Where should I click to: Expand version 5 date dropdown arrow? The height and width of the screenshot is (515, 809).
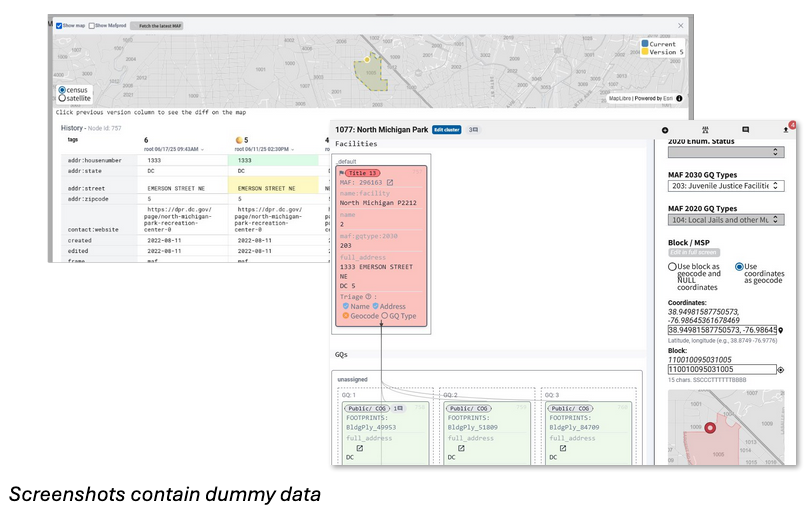(293, 150)
